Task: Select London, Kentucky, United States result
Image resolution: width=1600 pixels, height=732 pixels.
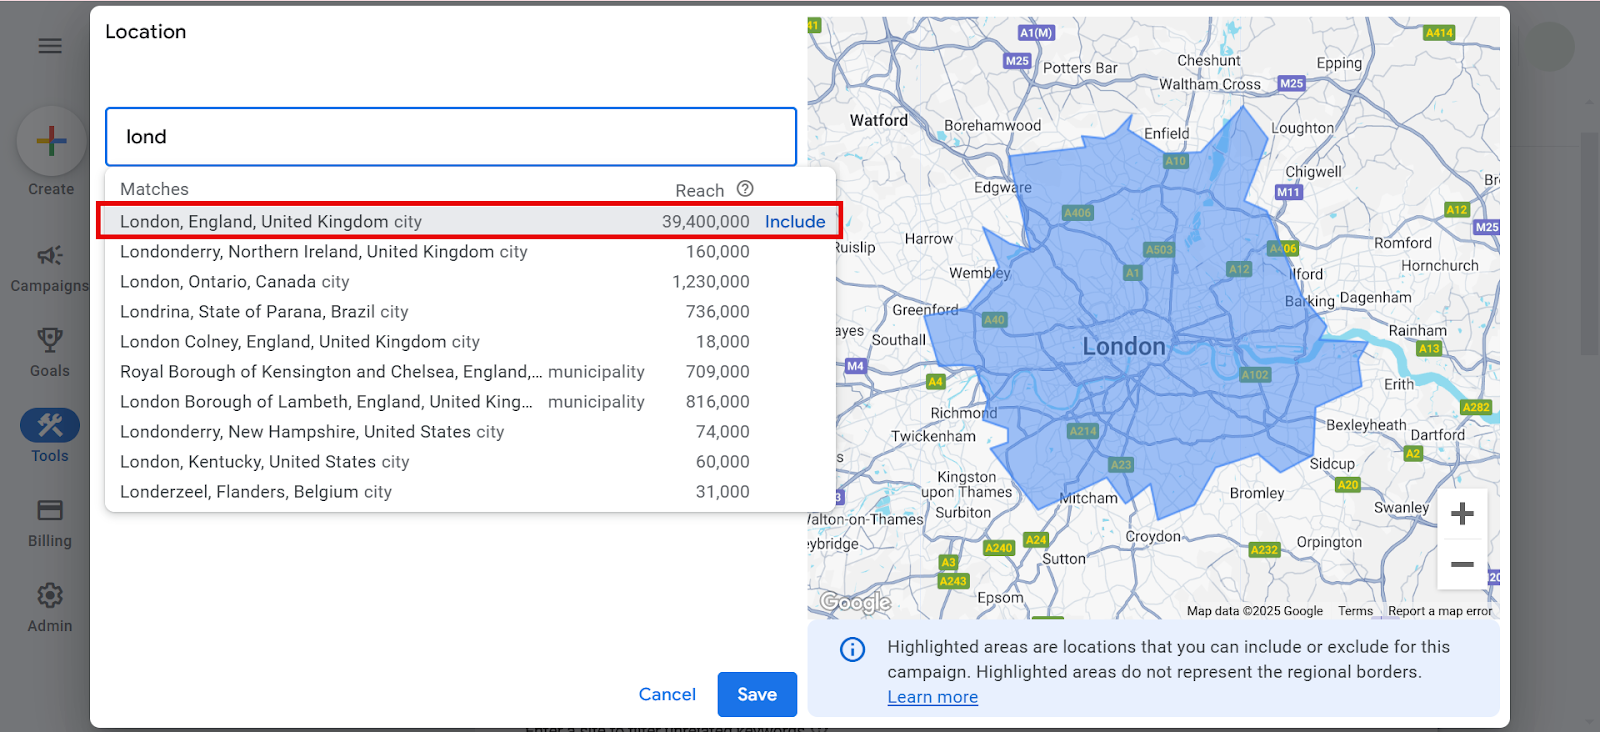Action: 470,462
